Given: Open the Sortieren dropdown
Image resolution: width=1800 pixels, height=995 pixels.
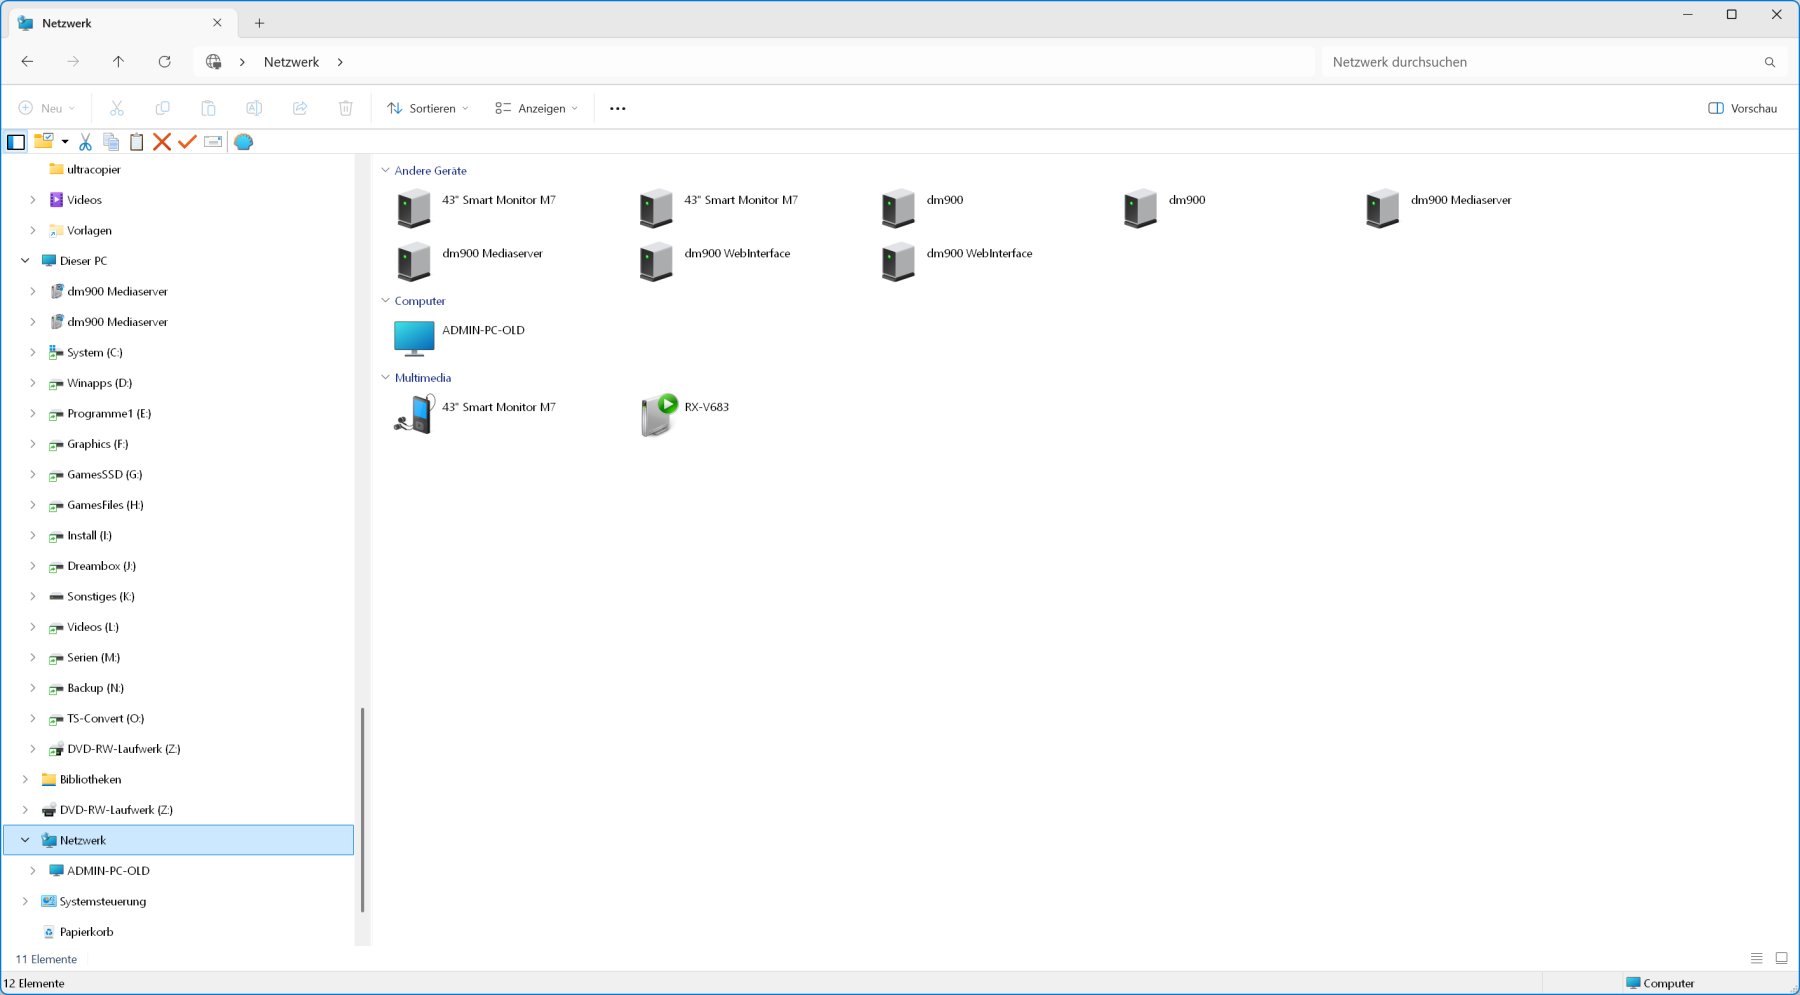Looking at the screenshot, I should tap(425, 108).
